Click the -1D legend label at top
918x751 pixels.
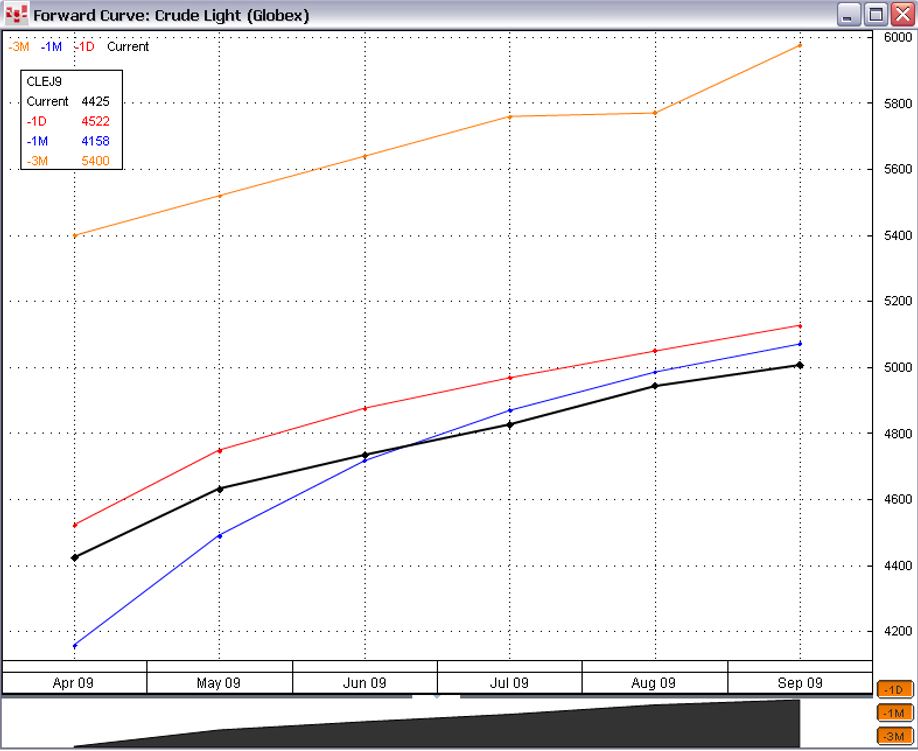(84, 47)
